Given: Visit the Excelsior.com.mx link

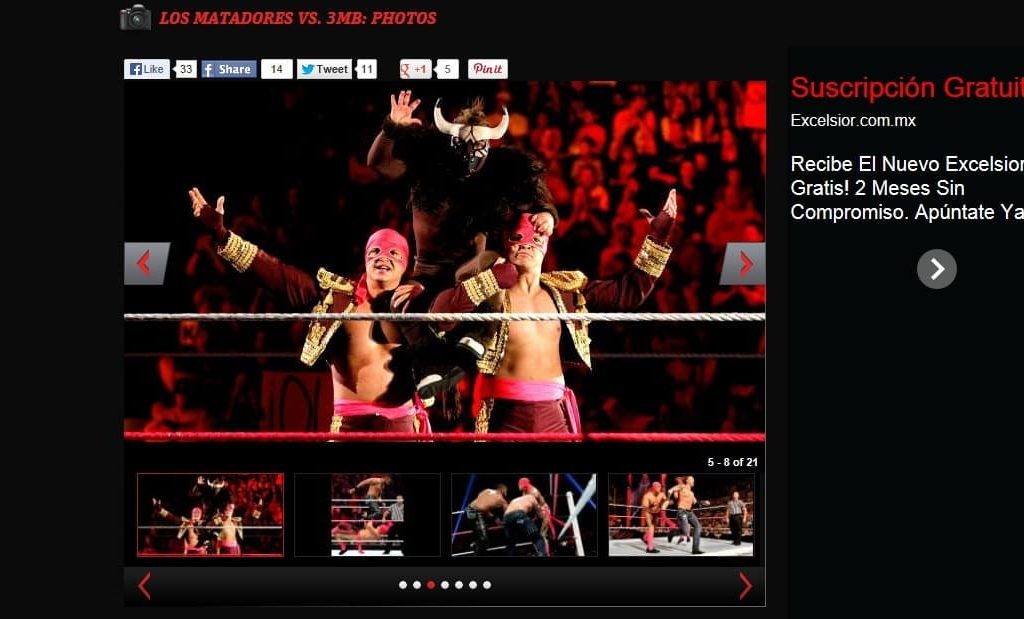Looking at the screenshot, I should [853, 121].
